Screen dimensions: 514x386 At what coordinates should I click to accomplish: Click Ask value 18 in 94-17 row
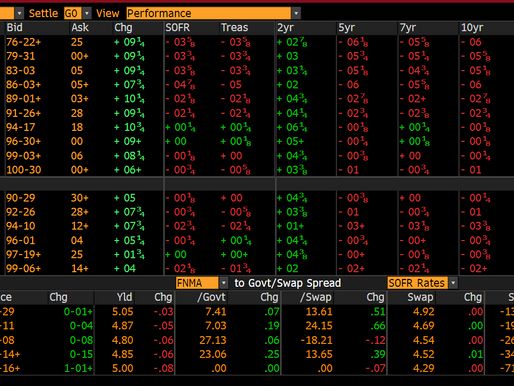[x=77, y=127]
